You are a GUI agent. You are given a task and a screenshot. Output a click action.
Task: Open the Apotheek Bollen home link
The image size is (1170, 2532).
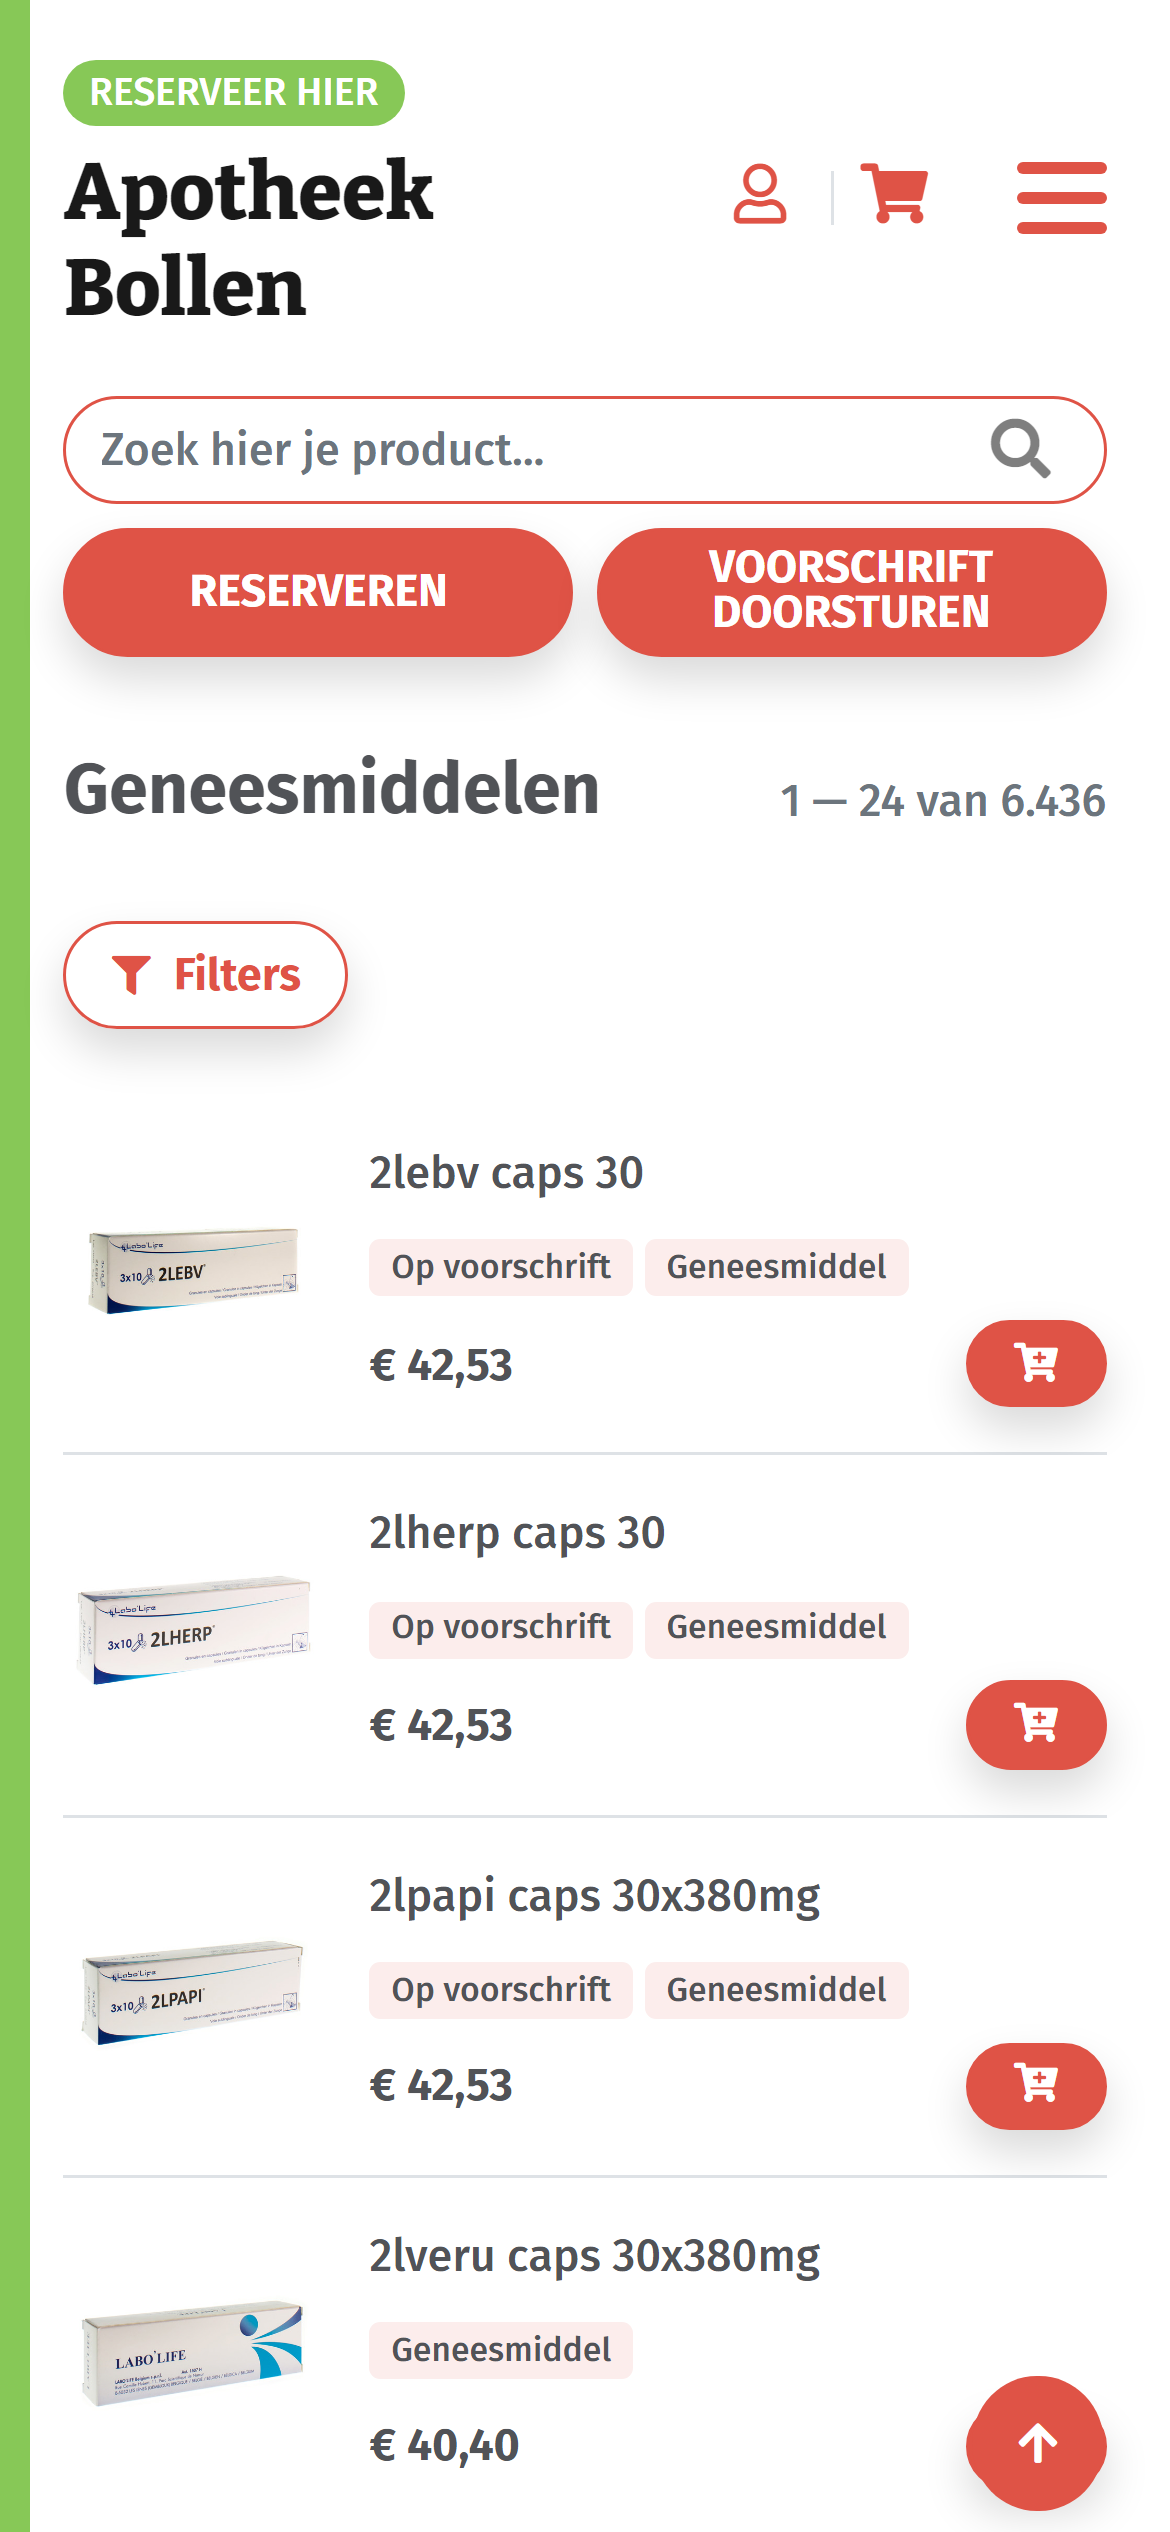tap(250, 238)
